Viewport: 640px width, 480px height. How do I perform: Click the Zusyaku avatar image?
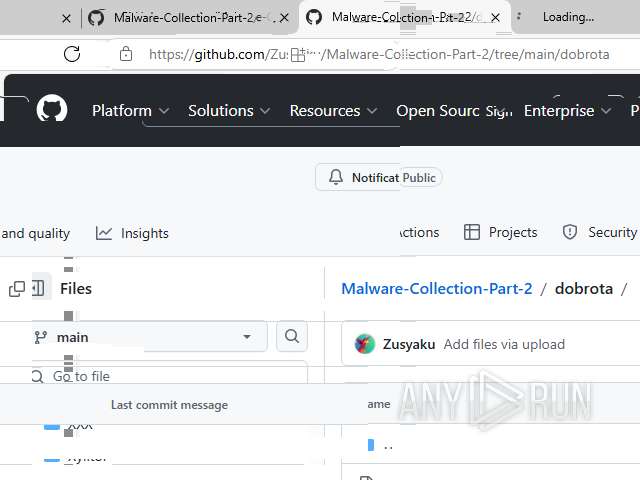tap(365, 344)
